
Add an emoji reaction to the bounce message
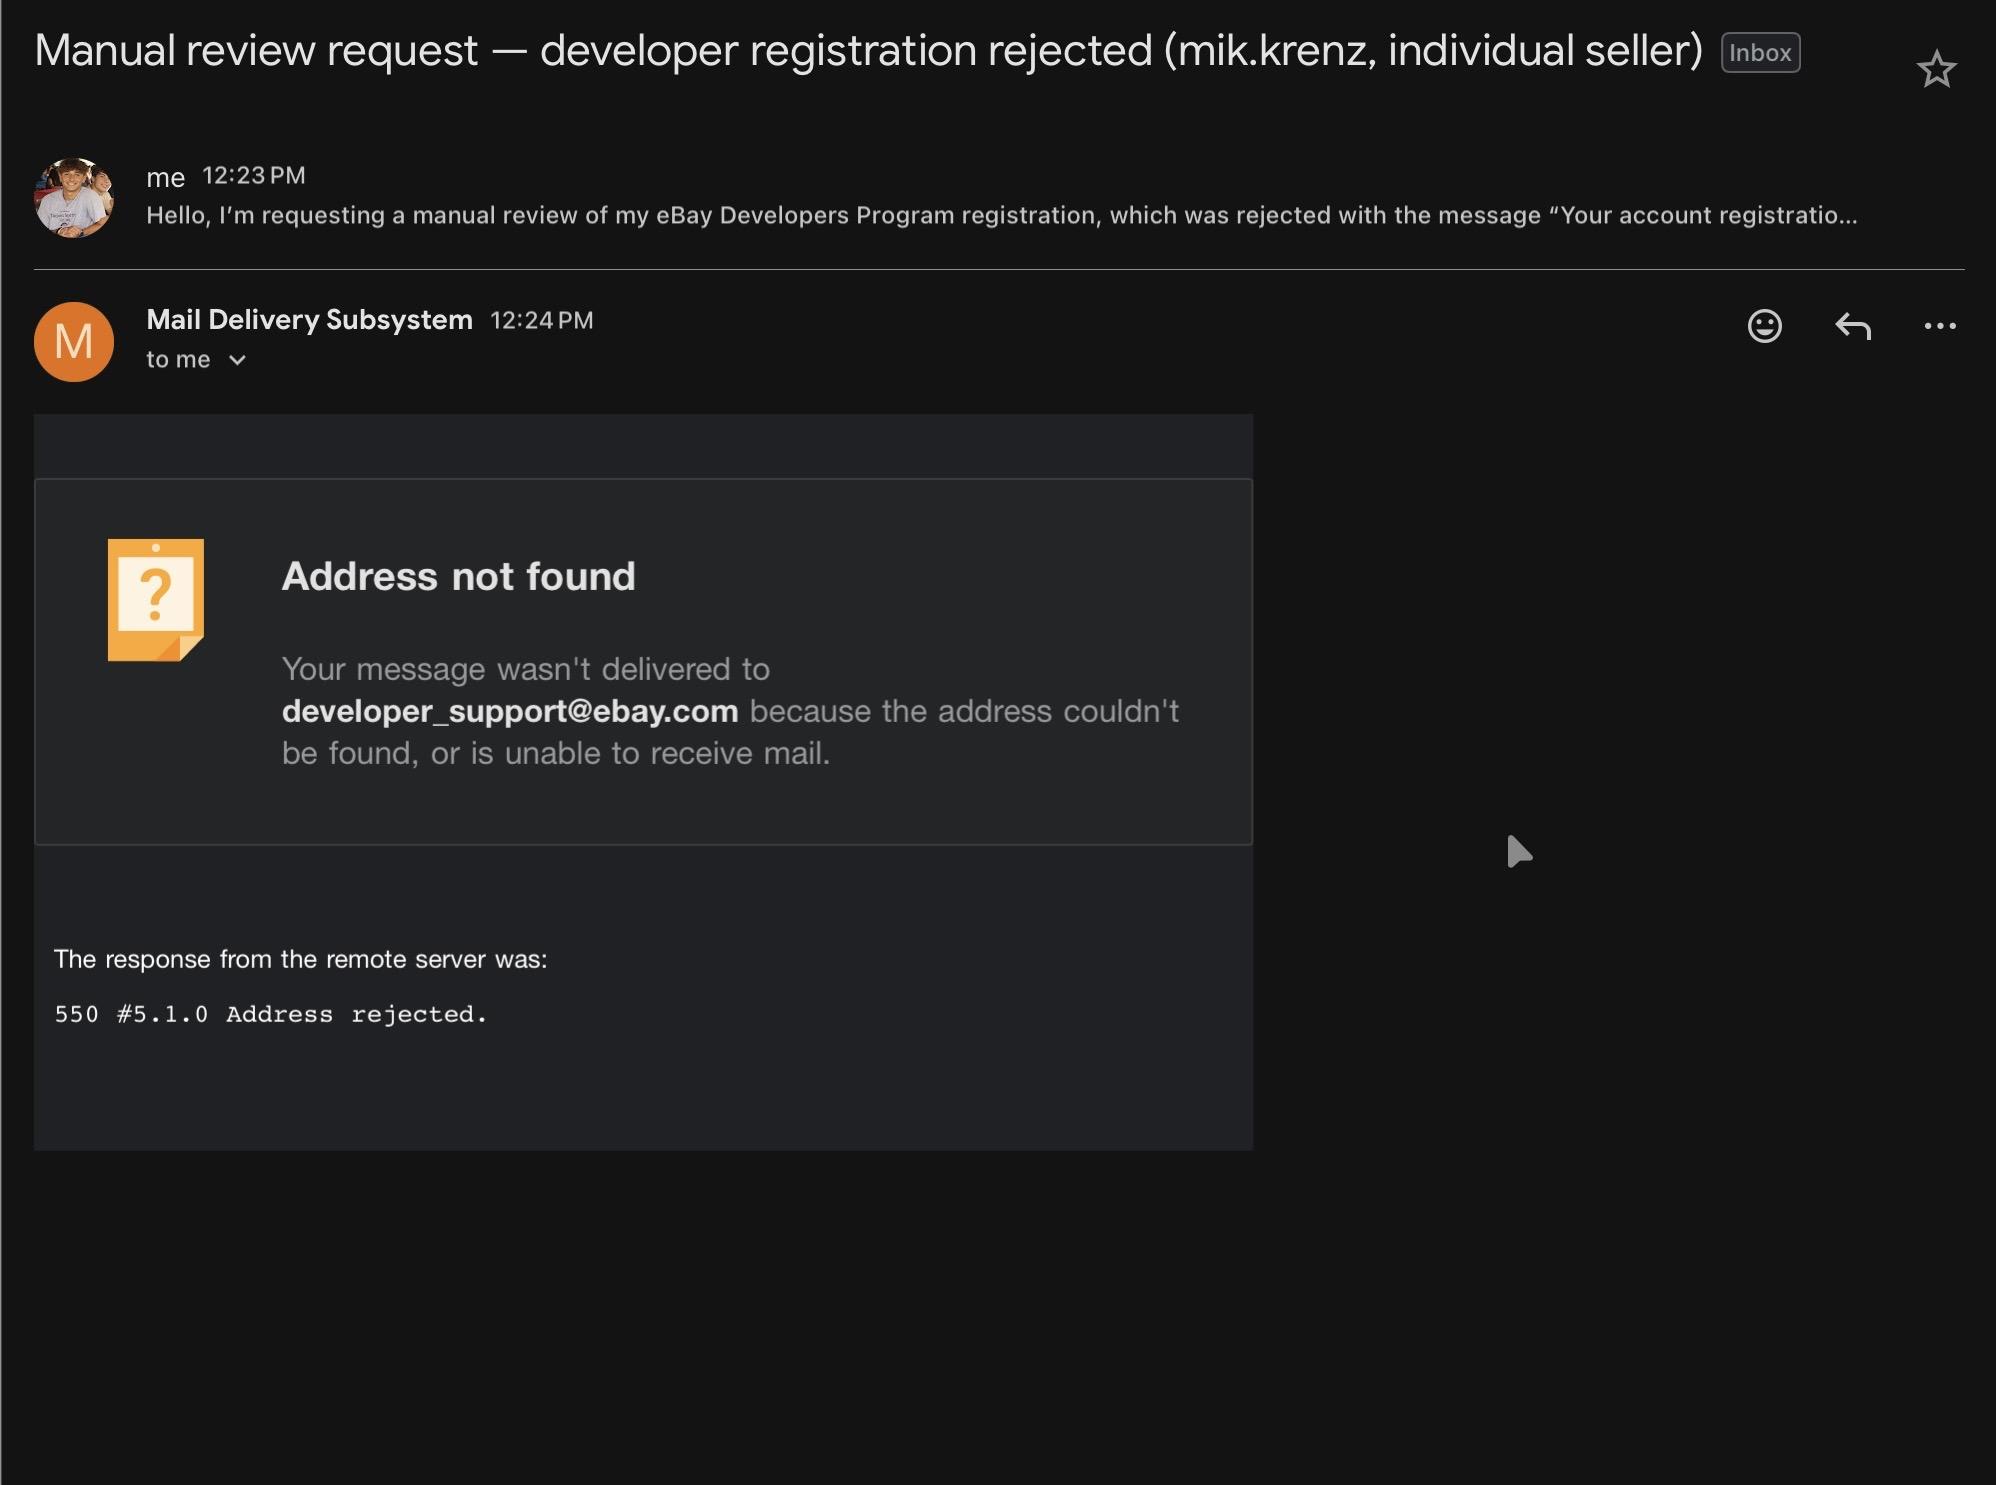pyautogui.click(x=1764, y=326)
